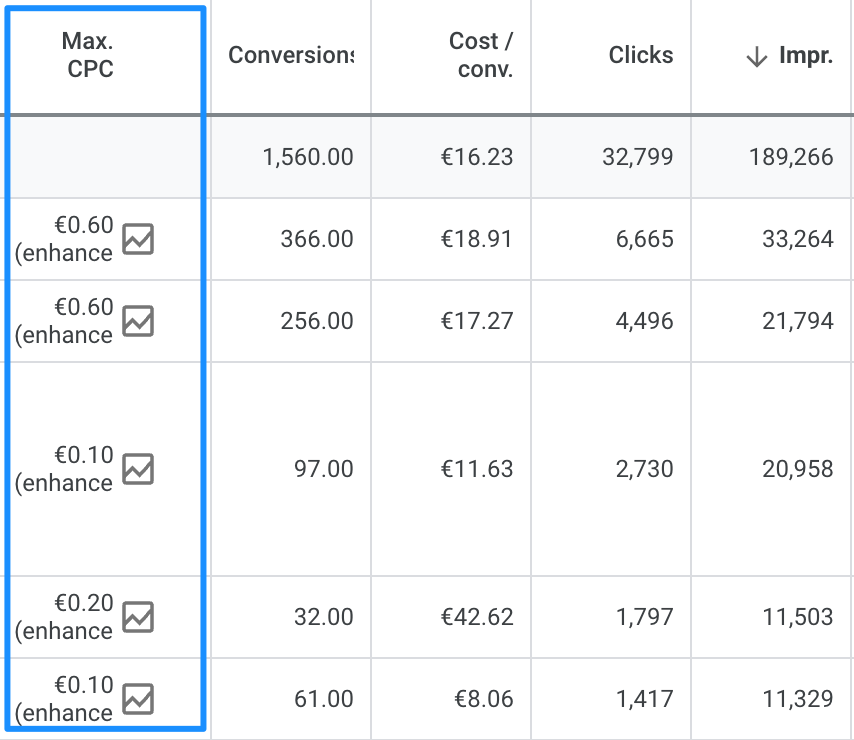Click clicks cell 6,665
854x740 pixels.
click(645, 239)
